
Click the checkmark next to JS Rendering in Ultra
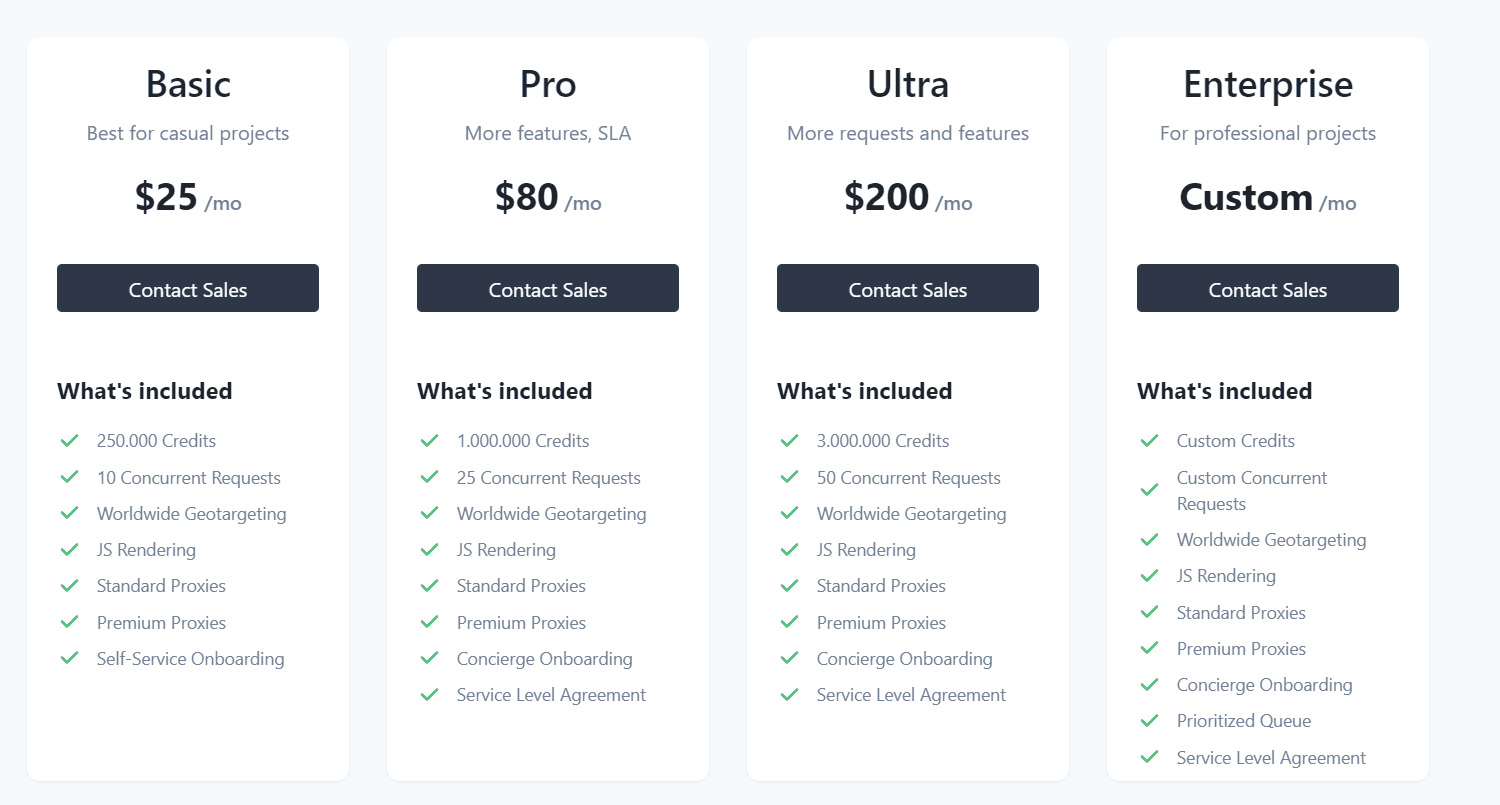pos(790,549)
